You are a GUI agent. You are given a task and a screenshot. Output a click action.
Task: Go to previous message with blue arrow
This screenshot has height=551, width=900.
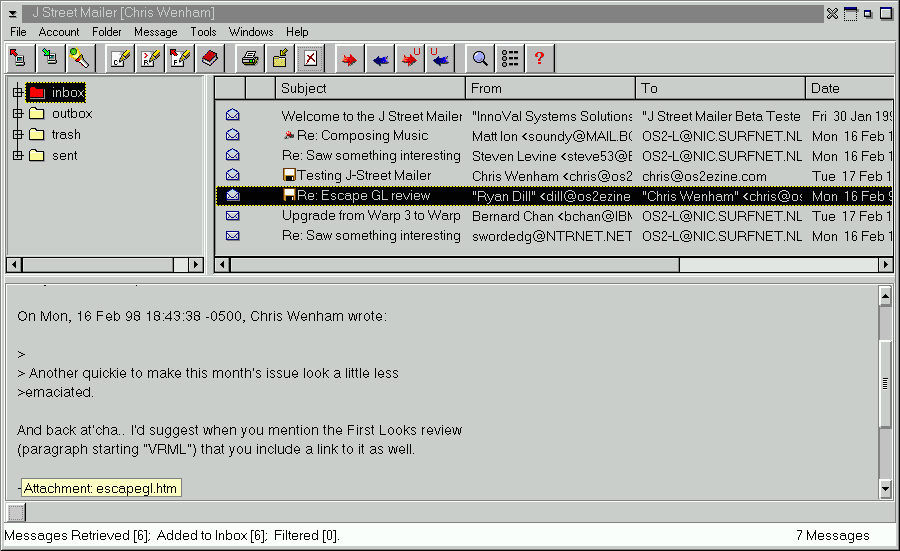(380, 59)
